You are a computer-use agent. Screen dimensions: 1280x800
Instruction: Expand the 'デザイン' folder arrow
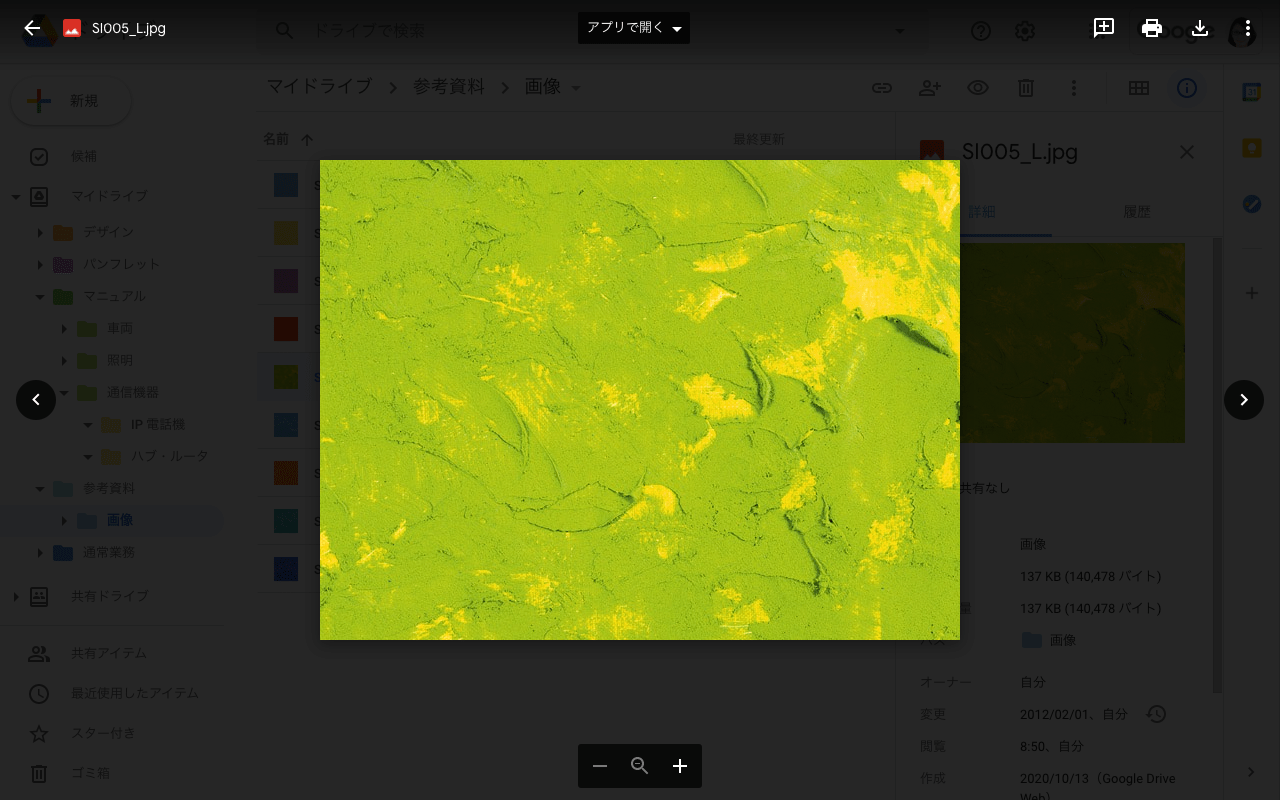pyautogui.click(x=40, y=232)
